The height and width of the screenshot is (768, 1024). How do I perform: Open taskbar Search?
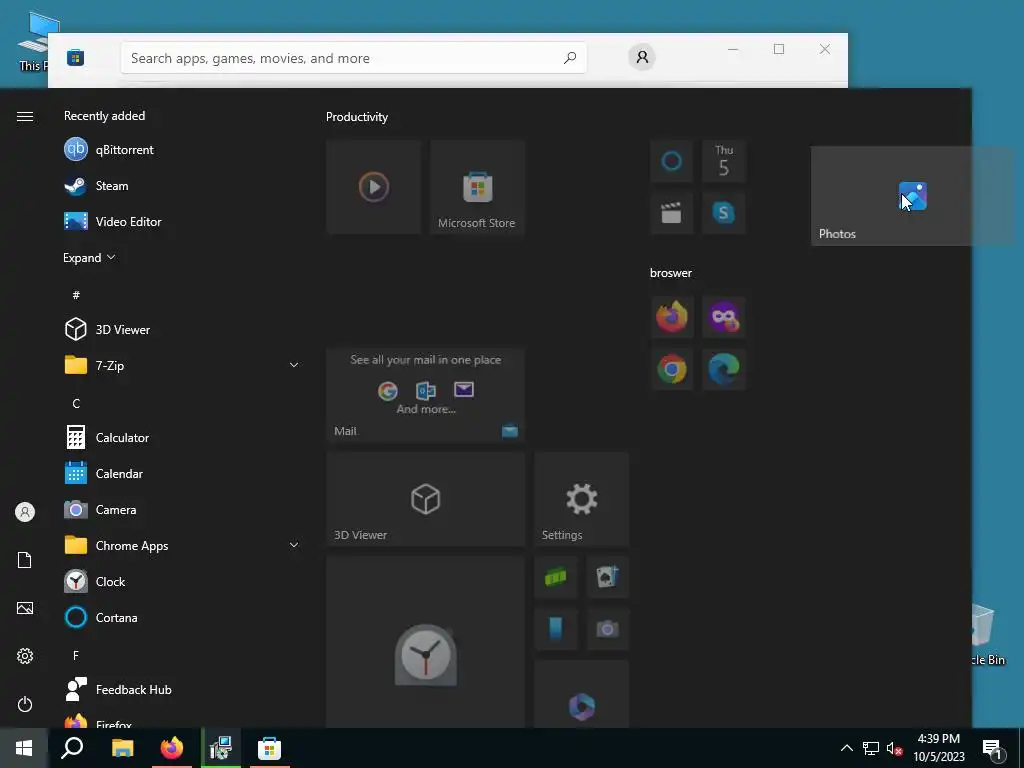tap(72, 748)
